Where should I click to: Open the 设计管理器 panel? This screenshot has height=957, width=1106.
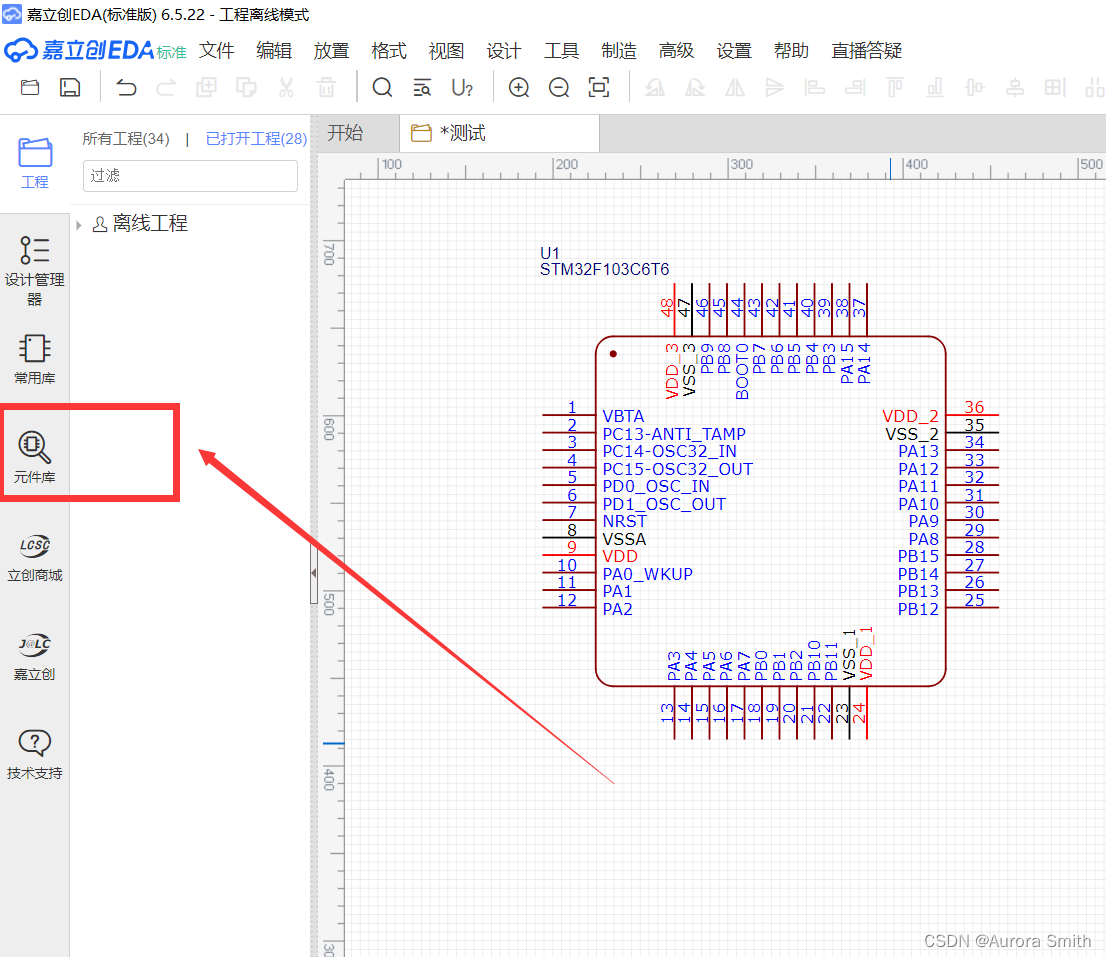35,271
